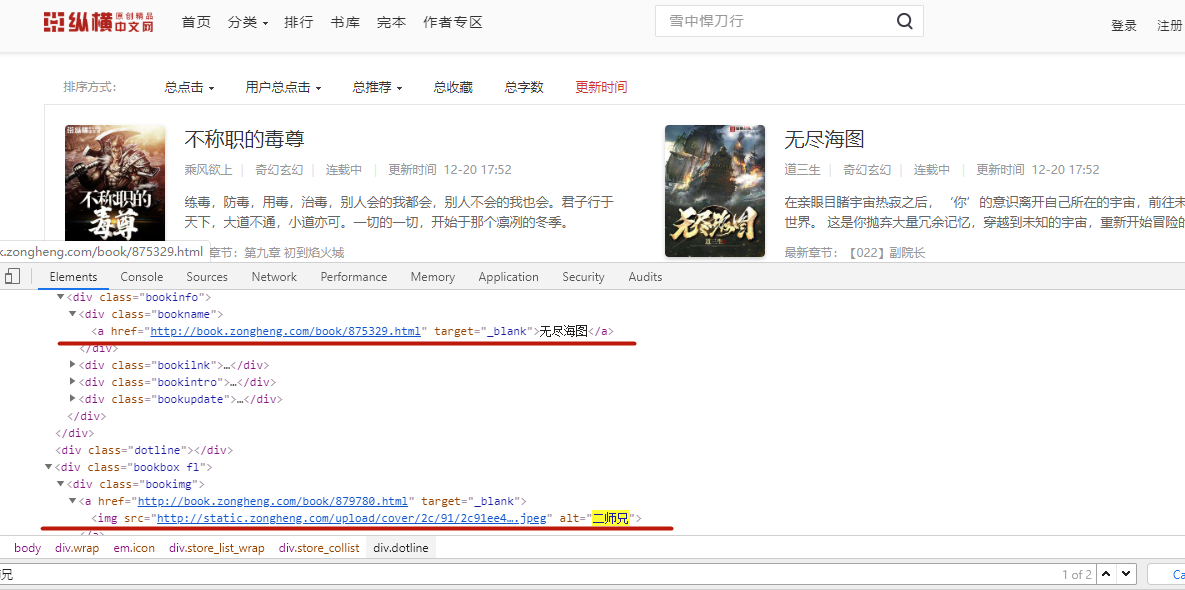Open the 不称职的毒尊 book title

tap(244, 139)
